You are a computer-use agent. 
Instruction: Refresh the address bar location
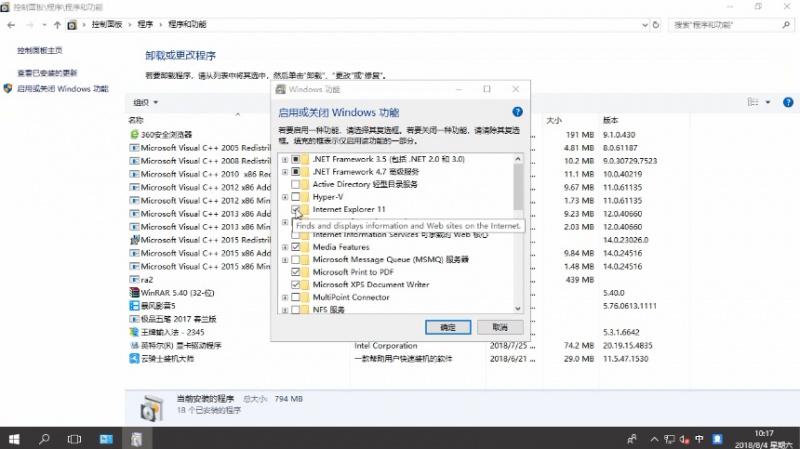click(x=656, y=24)
